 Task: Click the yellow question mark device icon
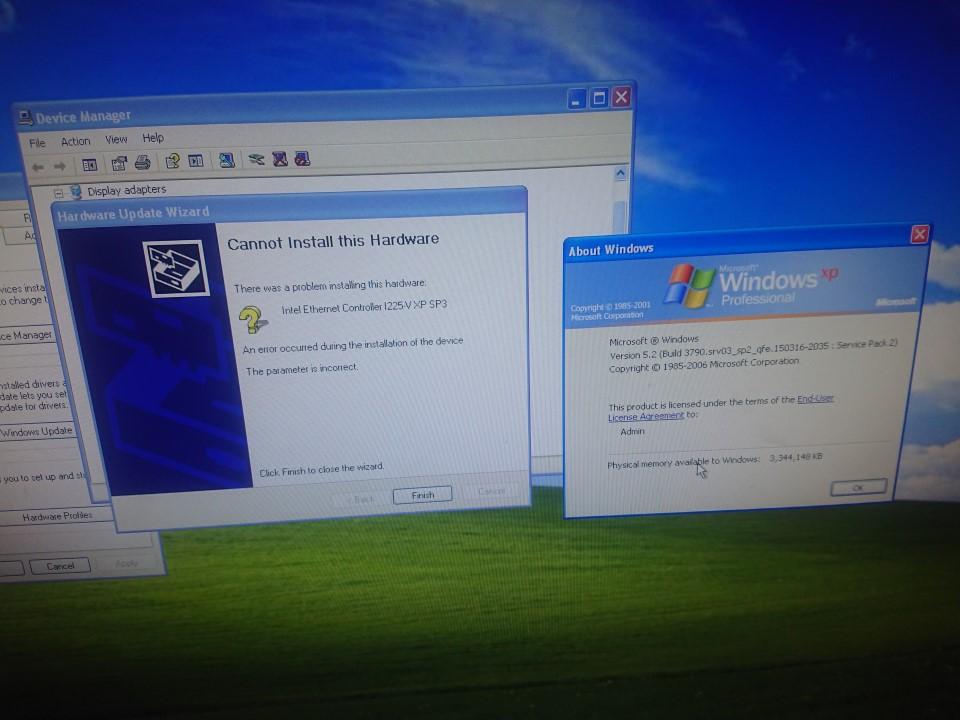click(252, 320)
